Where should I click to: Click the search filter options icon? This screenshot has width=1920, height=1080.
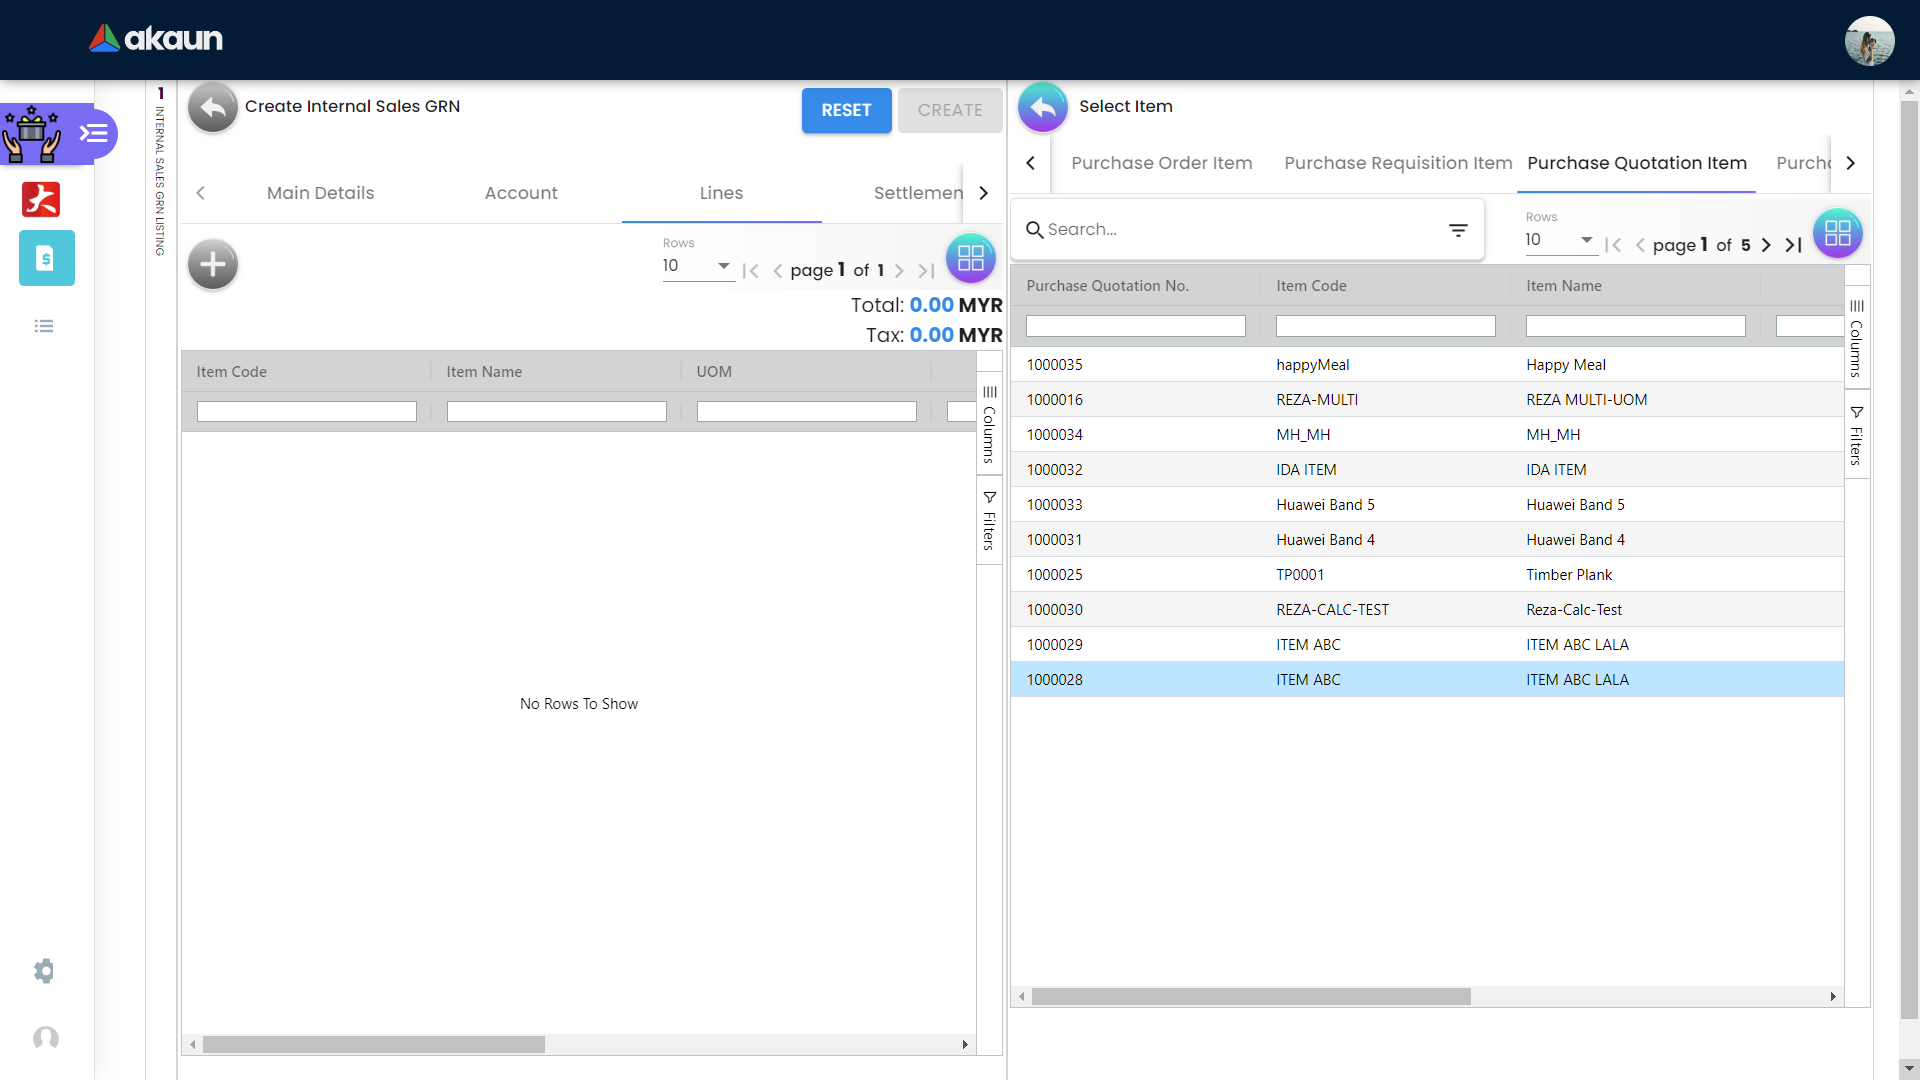click(1458, 230)
